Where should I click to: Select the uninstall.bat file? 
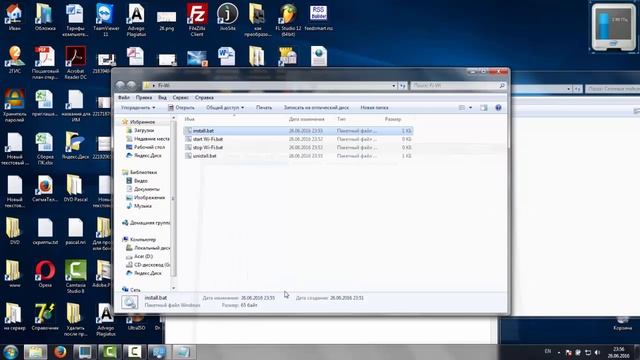298,156
